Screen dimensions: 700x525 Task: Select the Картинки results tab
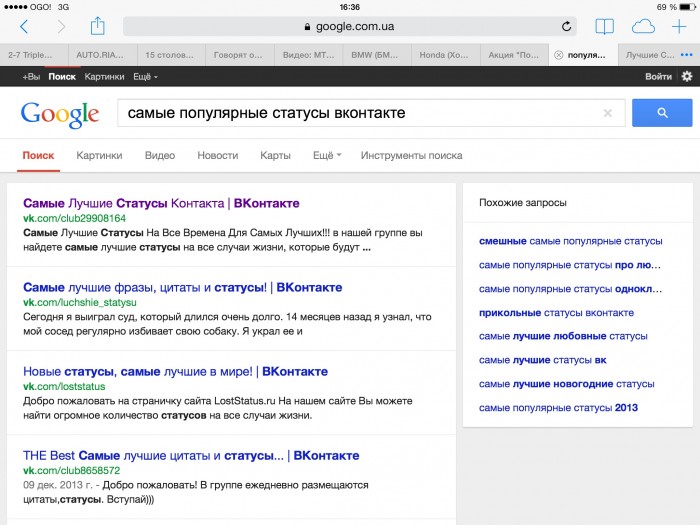[x=99, y=155]
